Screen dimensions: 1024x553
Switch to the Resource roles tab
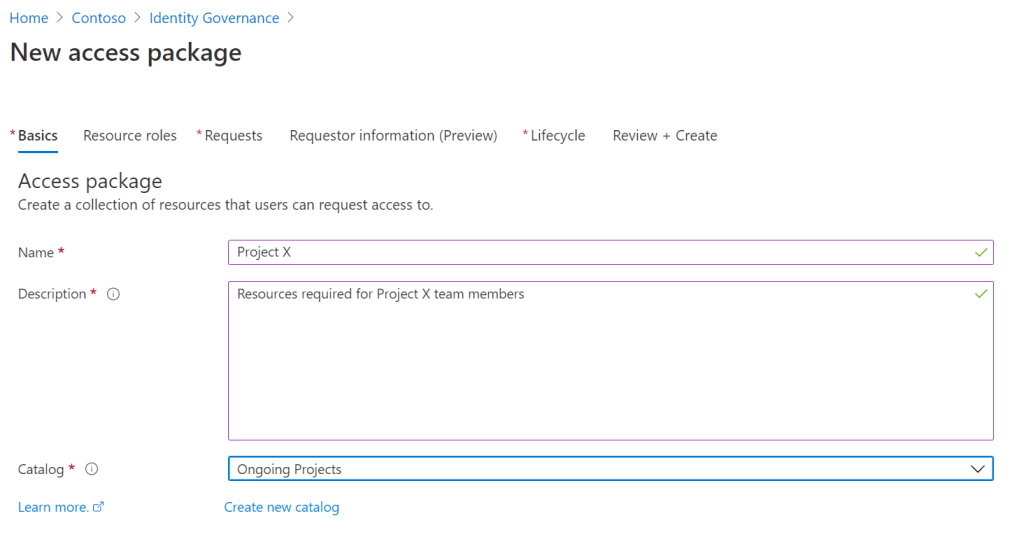point(130,136)
